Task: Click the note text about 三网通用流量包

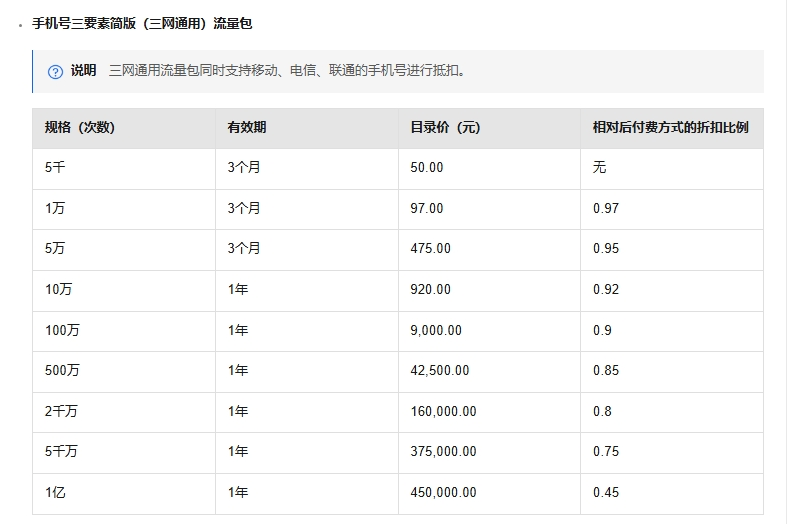Action: pyautogui.click(x=287, y=71)
